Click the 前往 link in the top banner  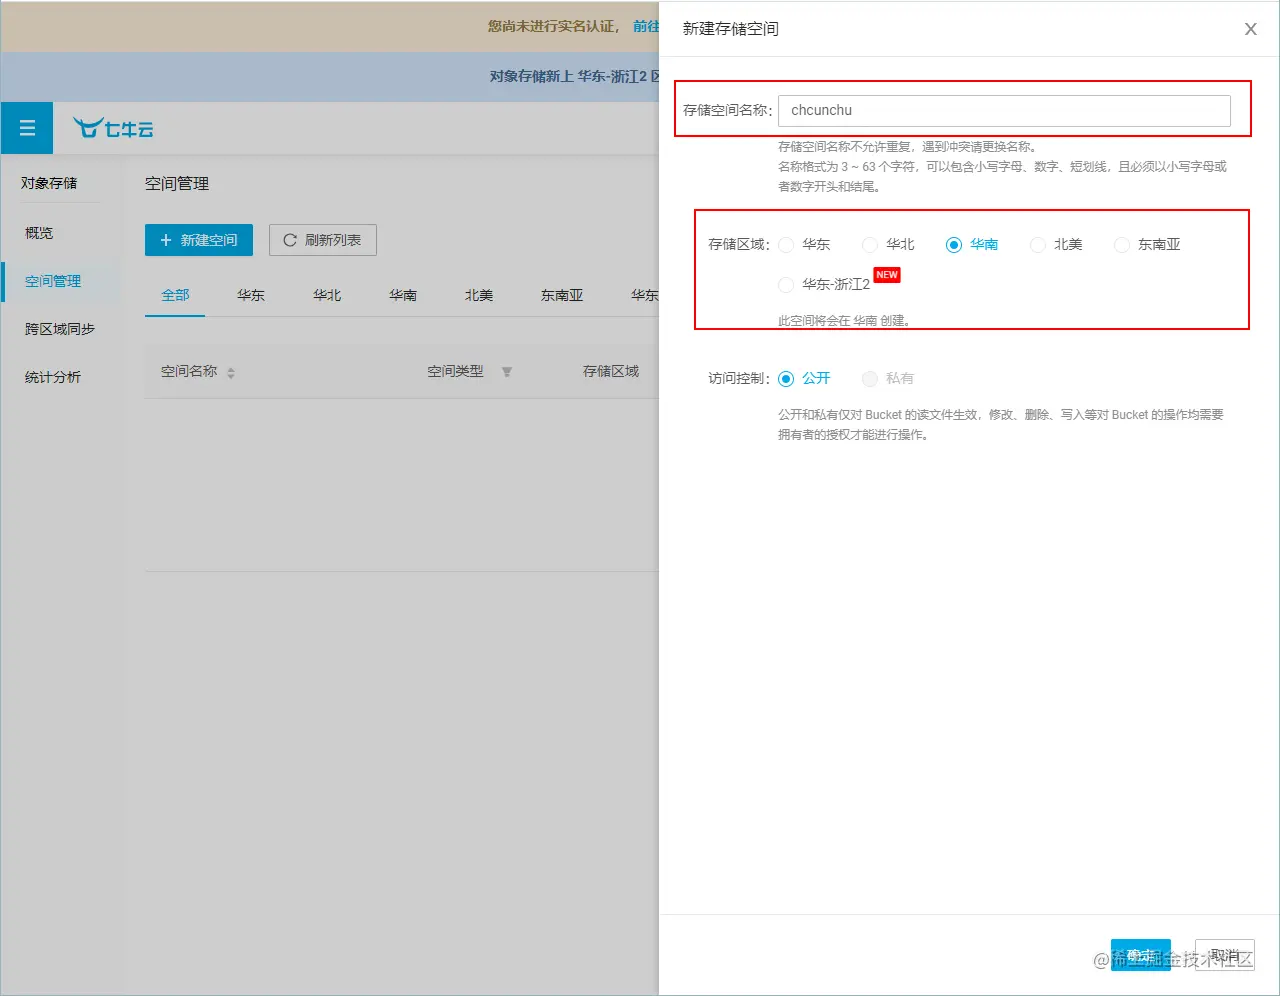pyautogui.click(x=646, y=26)
